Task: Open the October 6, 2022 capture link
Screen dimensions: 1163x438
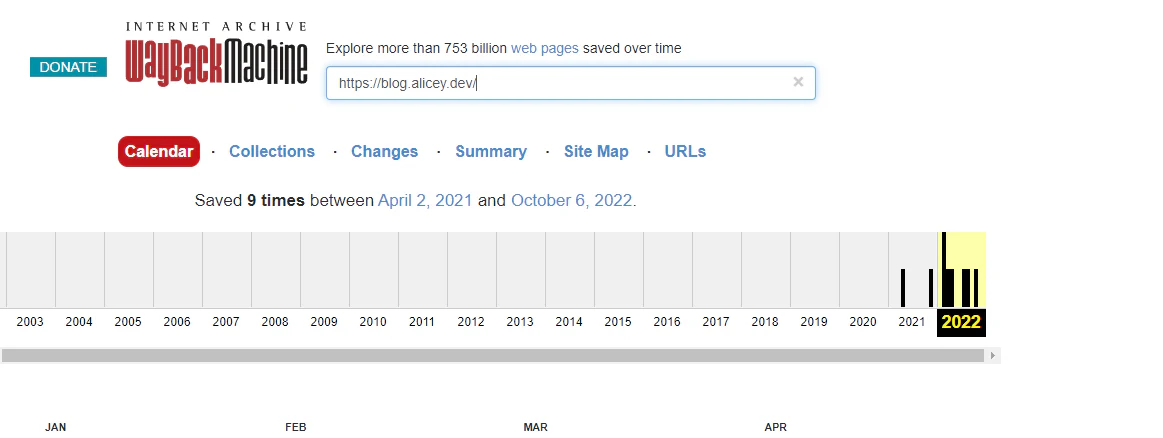Action: point(571,200)
